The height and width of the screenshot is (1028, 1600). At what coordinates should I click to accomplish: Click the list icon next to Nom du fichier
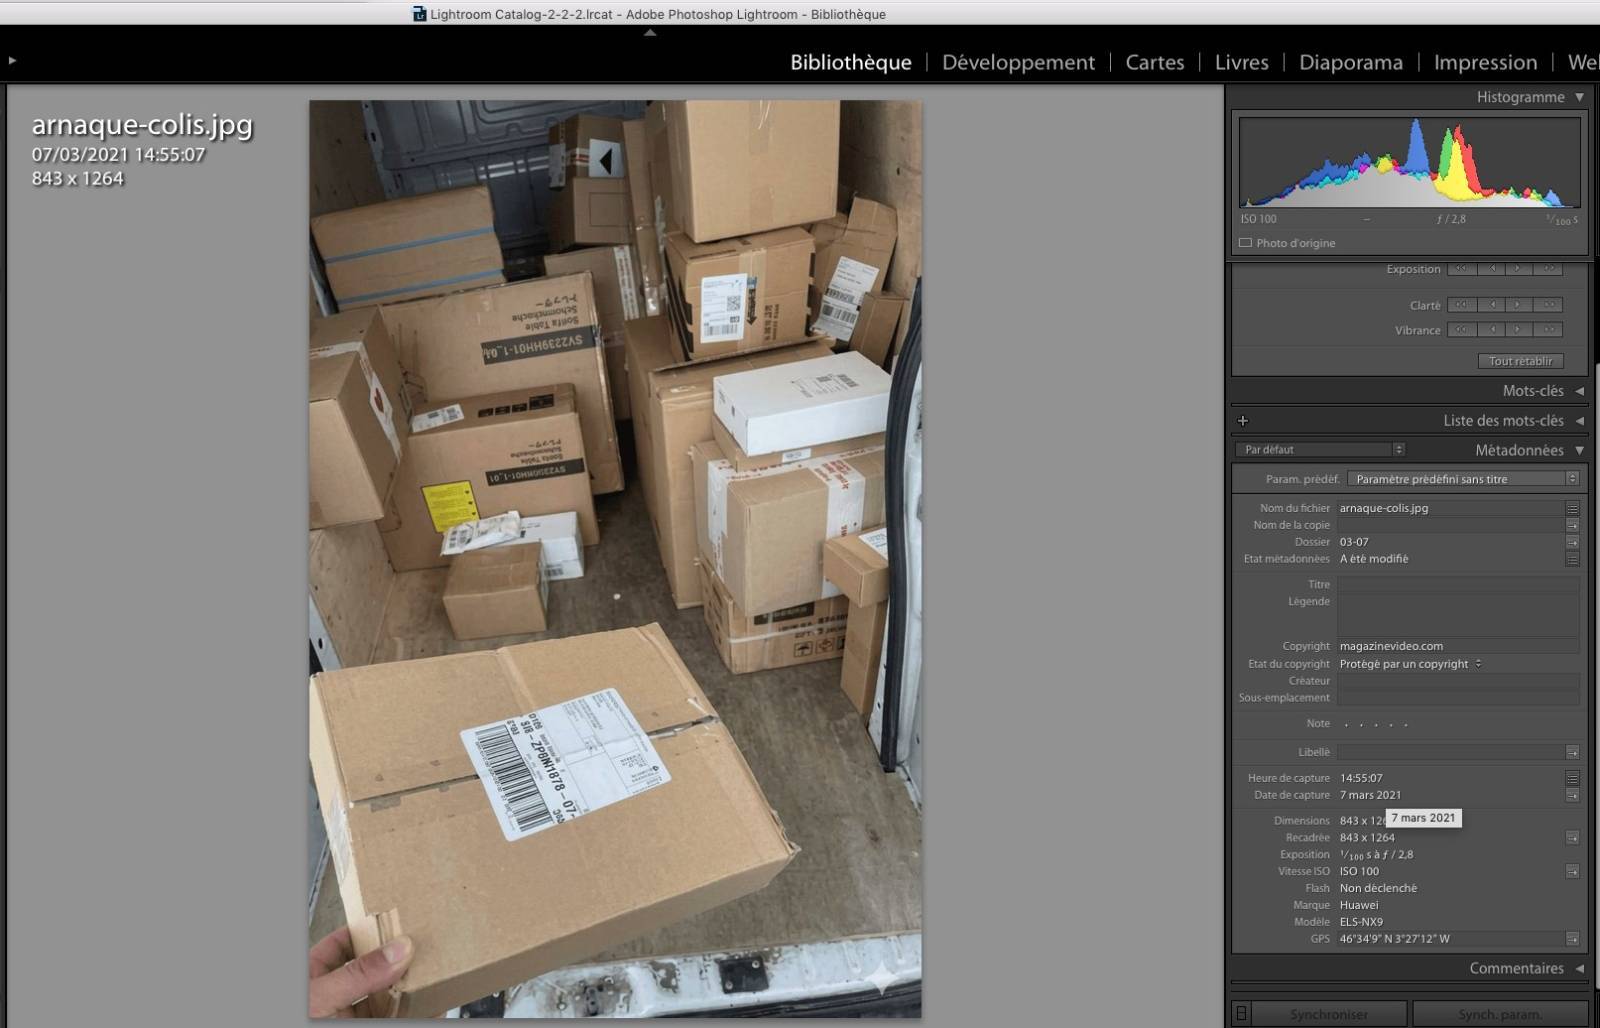coord(1572,508)
